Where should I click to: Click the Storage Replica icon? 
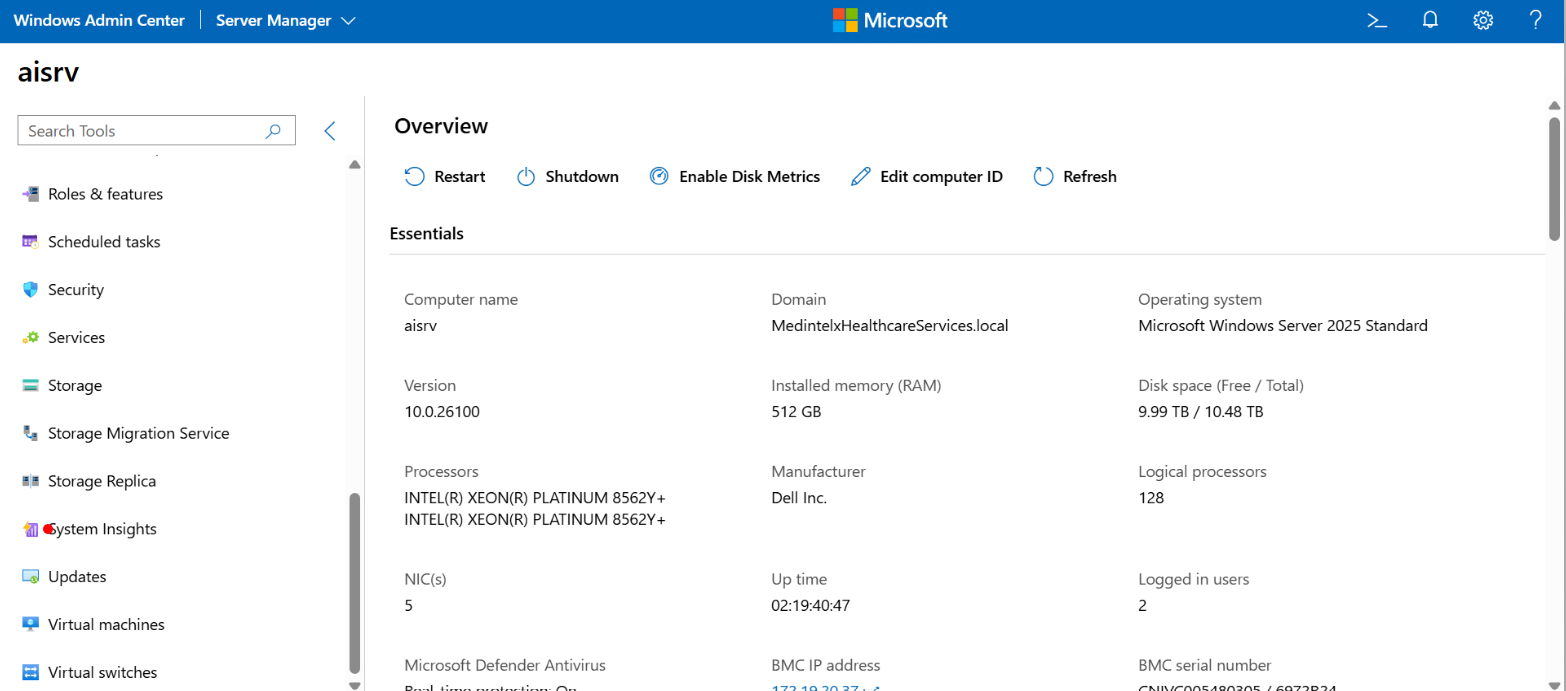[x=30, y=481]
